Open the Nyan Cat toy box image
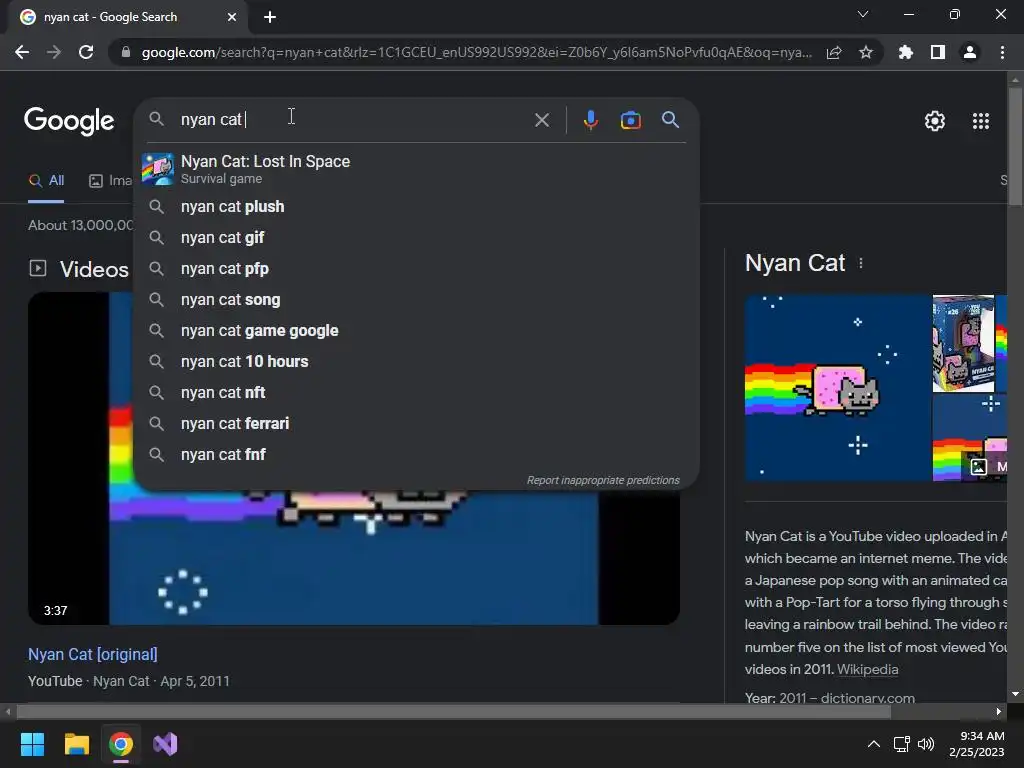The height and width of the screenshot is (768, 1024). (963, 344)
